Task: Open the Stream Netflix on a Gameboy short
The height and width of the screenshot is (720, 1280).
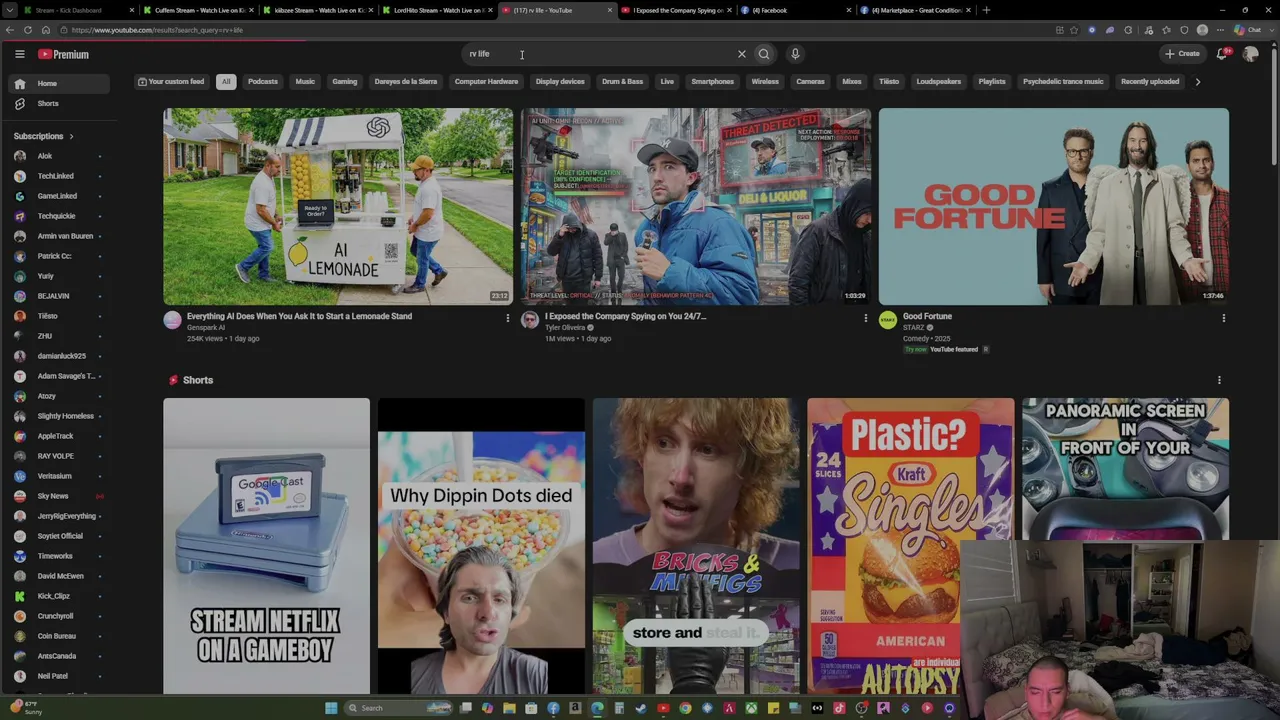Action: point(267,546)
